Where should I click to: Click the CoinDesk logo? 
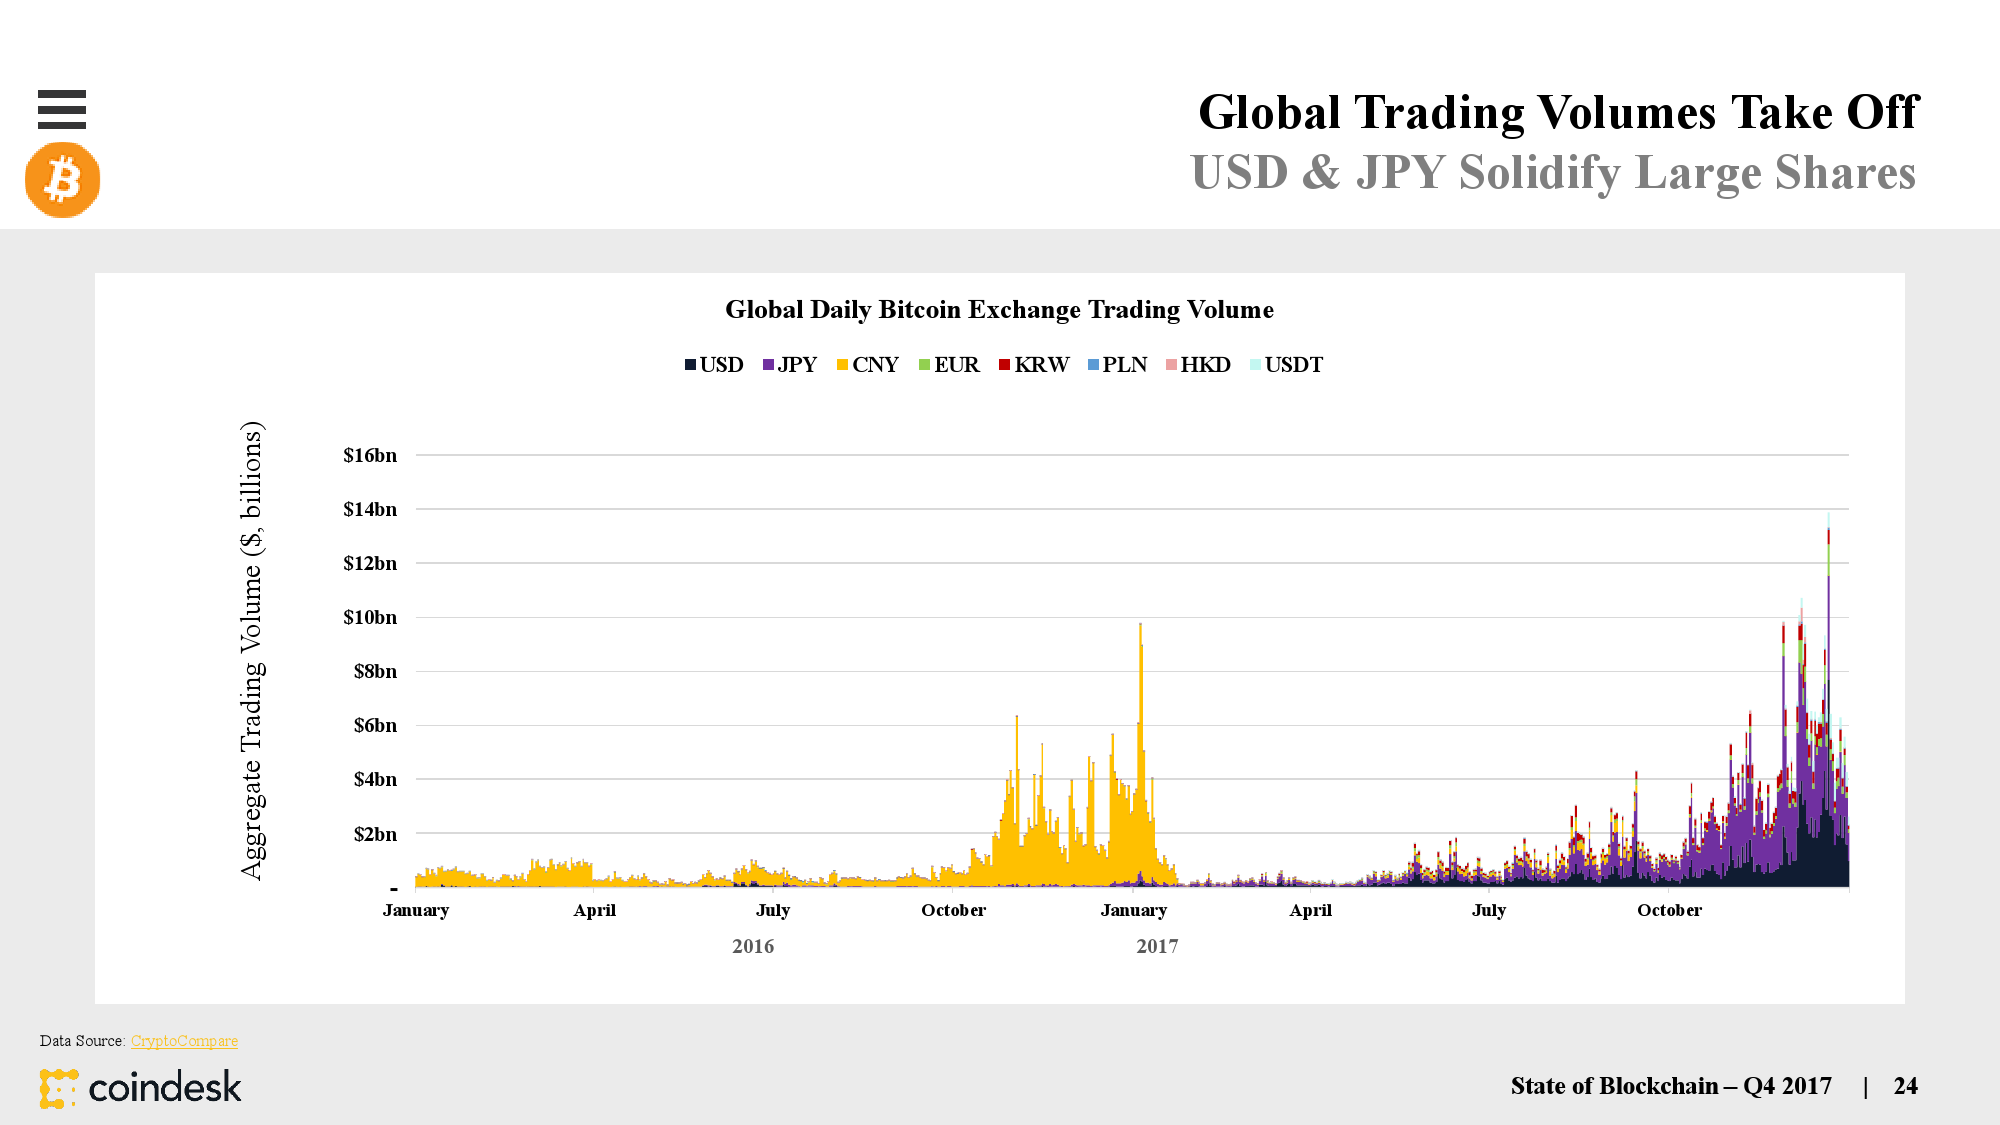click(141, 1088)
